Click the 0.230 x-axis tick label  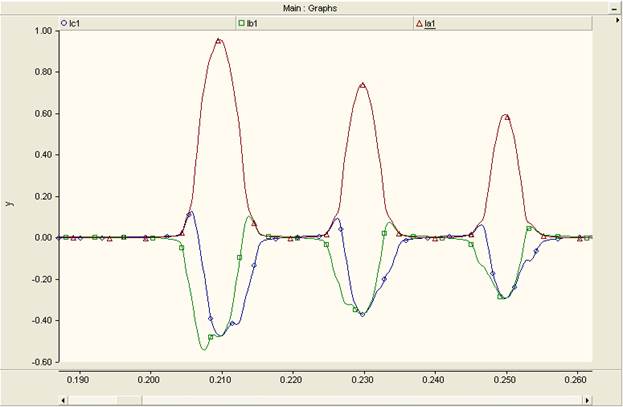point(362,380)
